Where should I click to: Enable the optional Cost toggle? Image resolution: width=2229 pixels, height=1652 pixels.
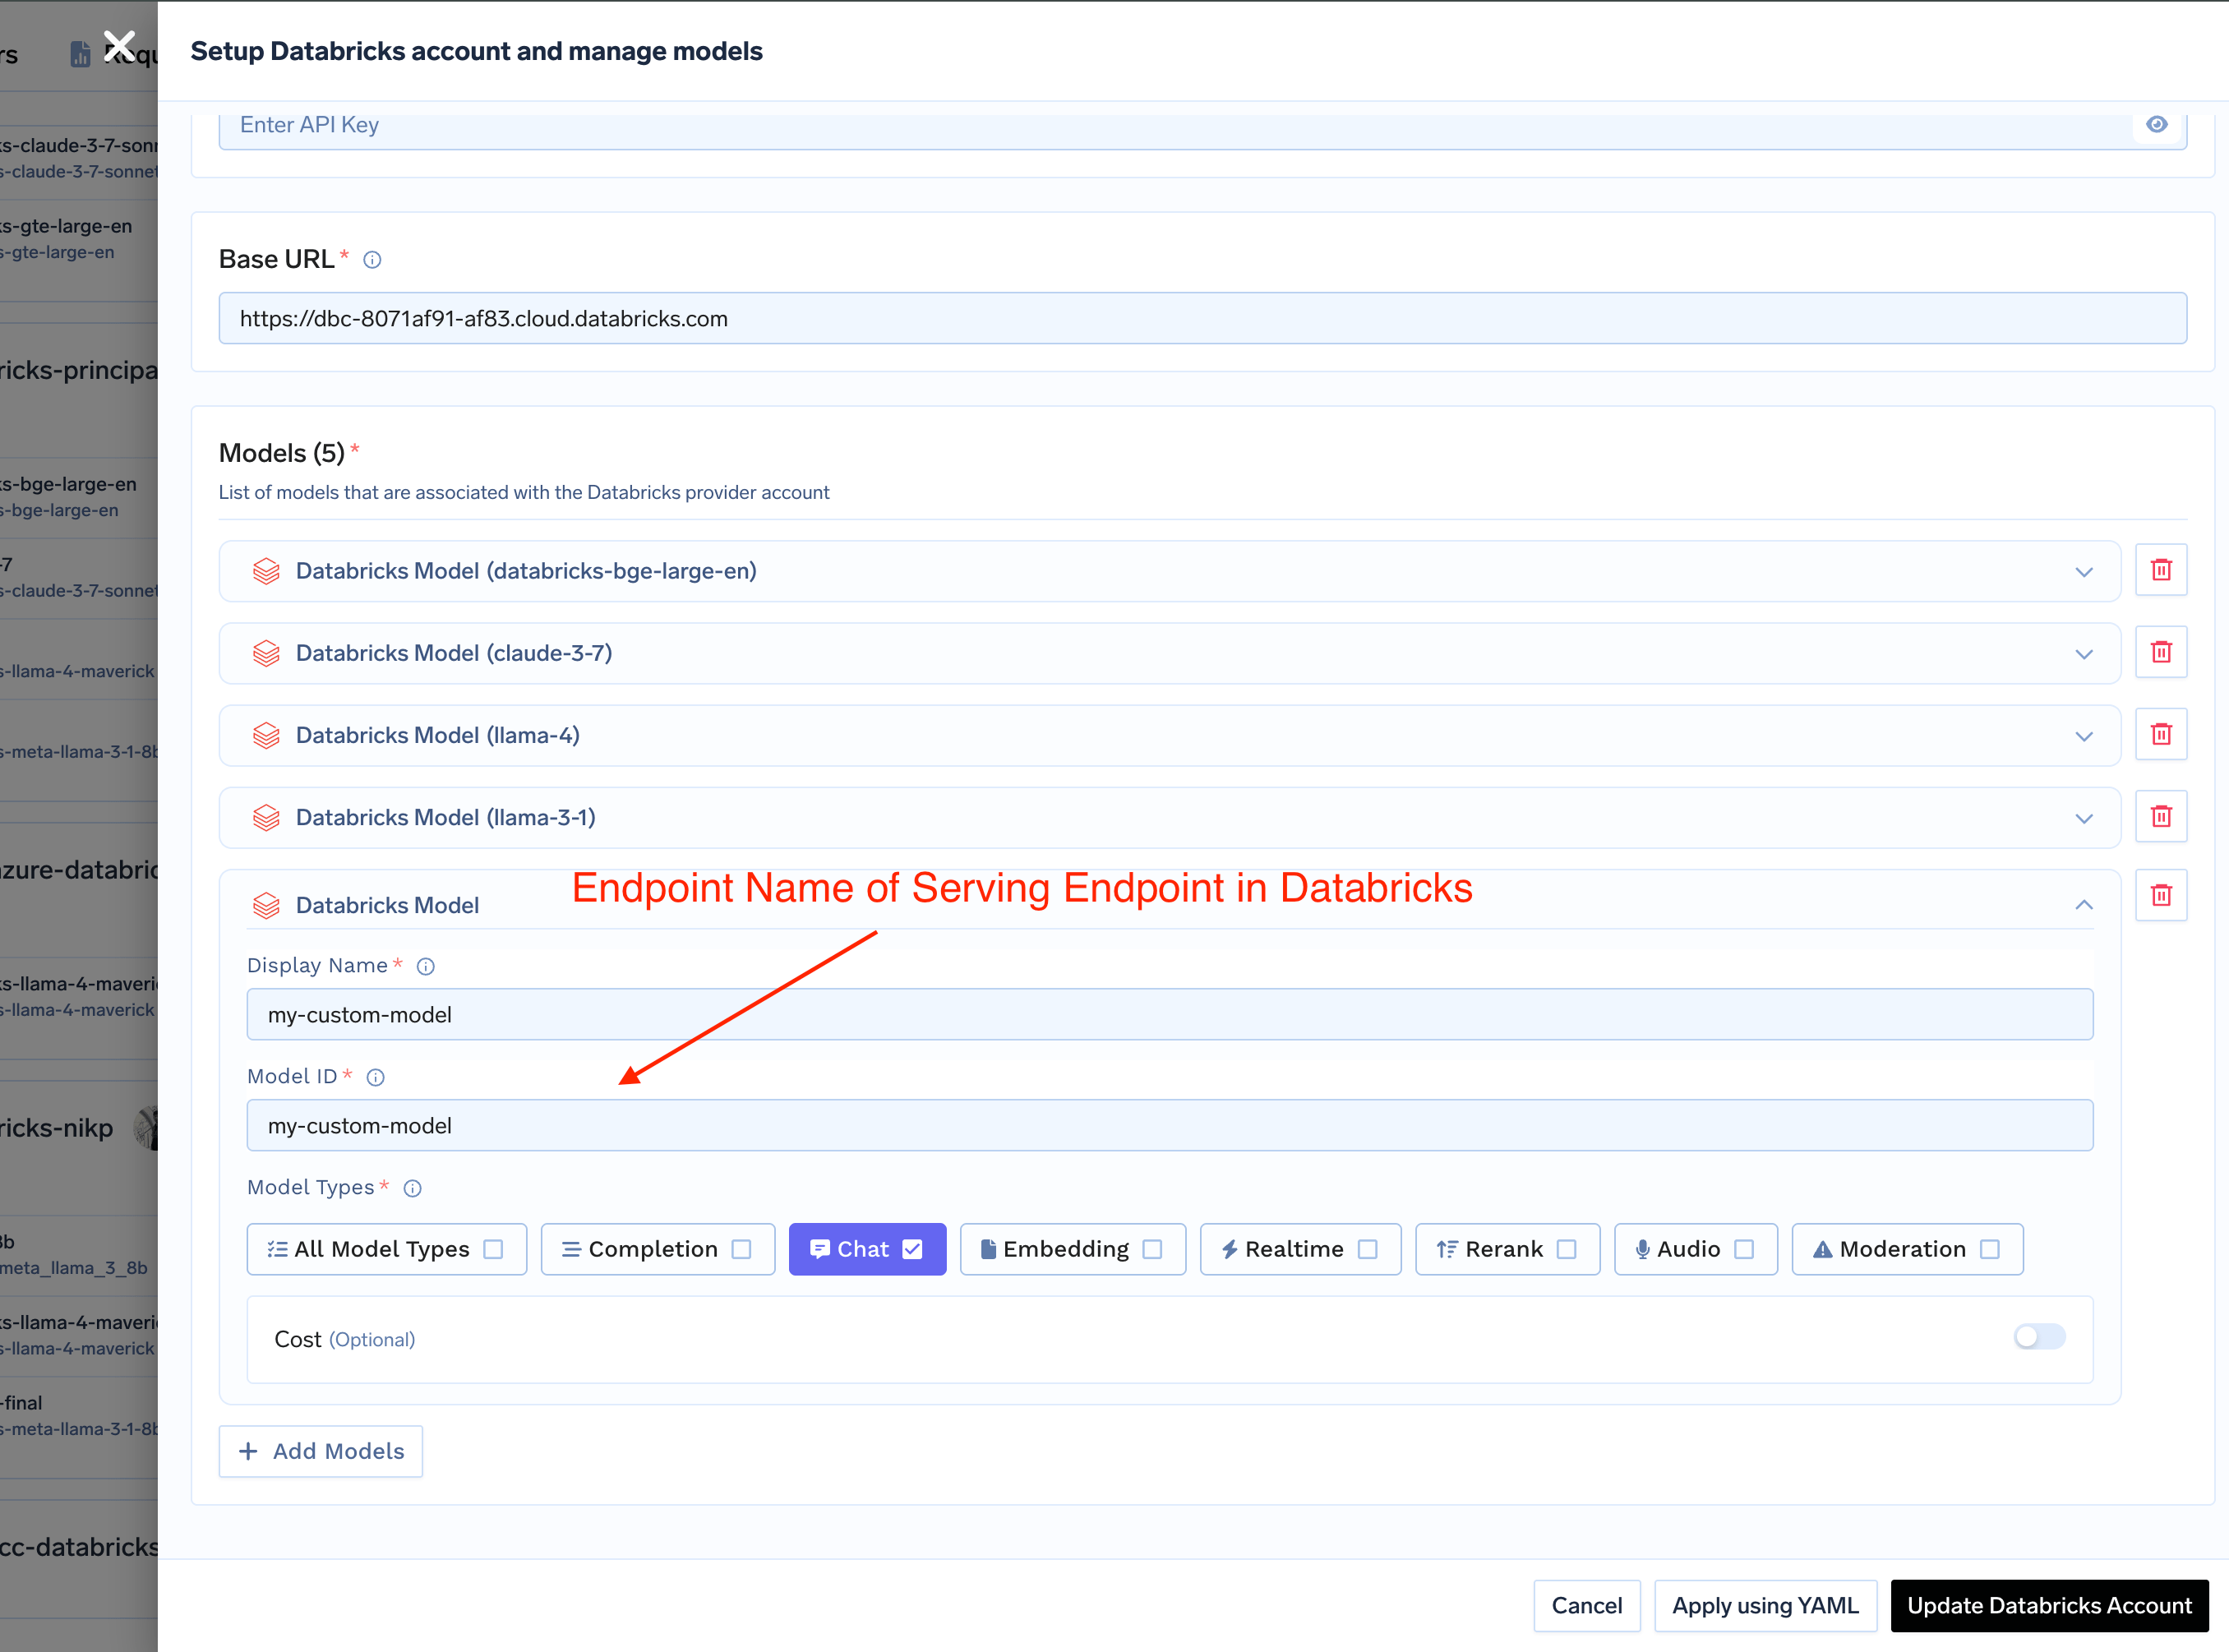2039,1337
